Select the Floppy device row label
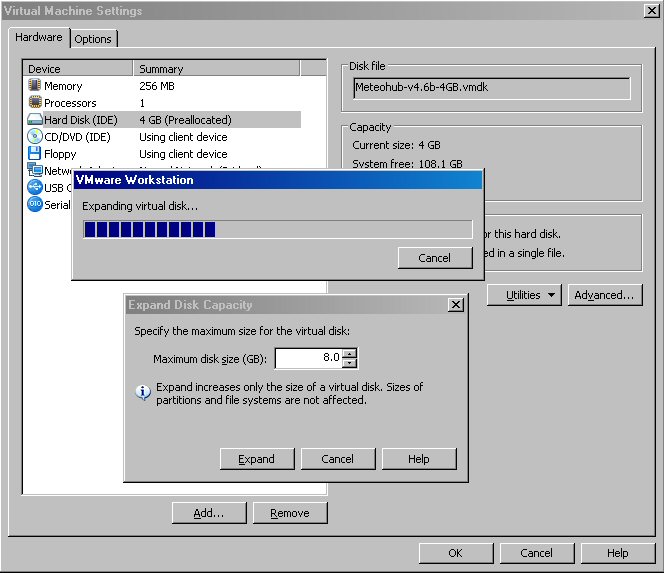This screenshot has width=664, height=573. [60, 154]
